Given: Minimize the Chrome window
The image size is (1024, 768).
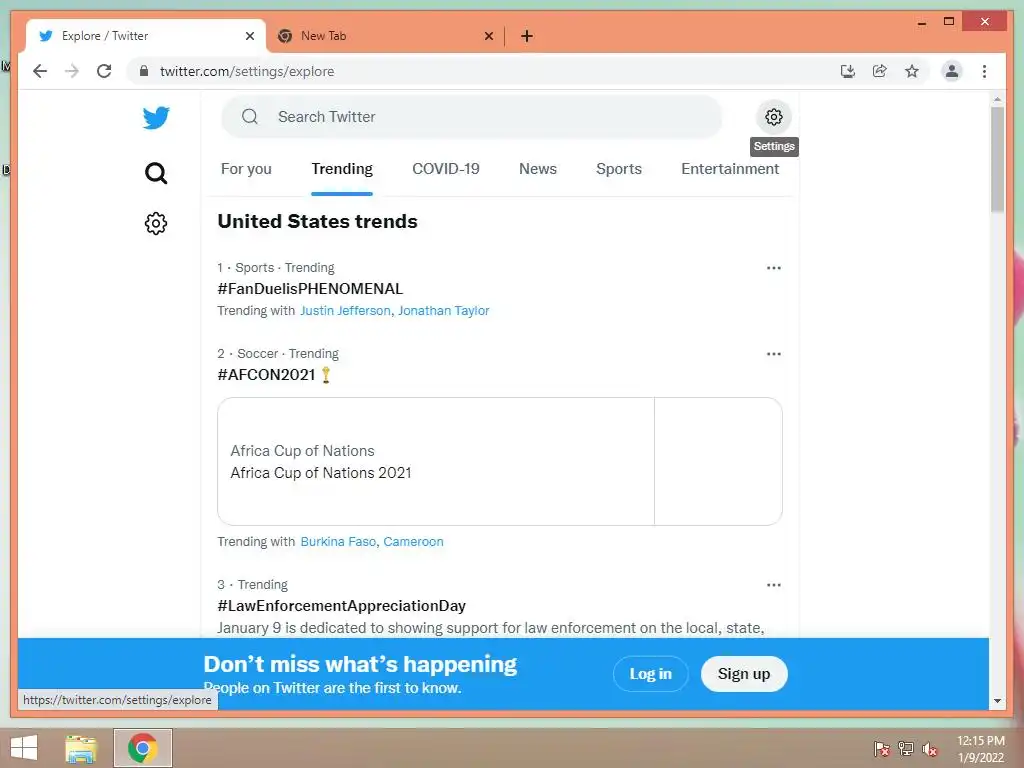Looking at the screenshot, I should point(921,22).
